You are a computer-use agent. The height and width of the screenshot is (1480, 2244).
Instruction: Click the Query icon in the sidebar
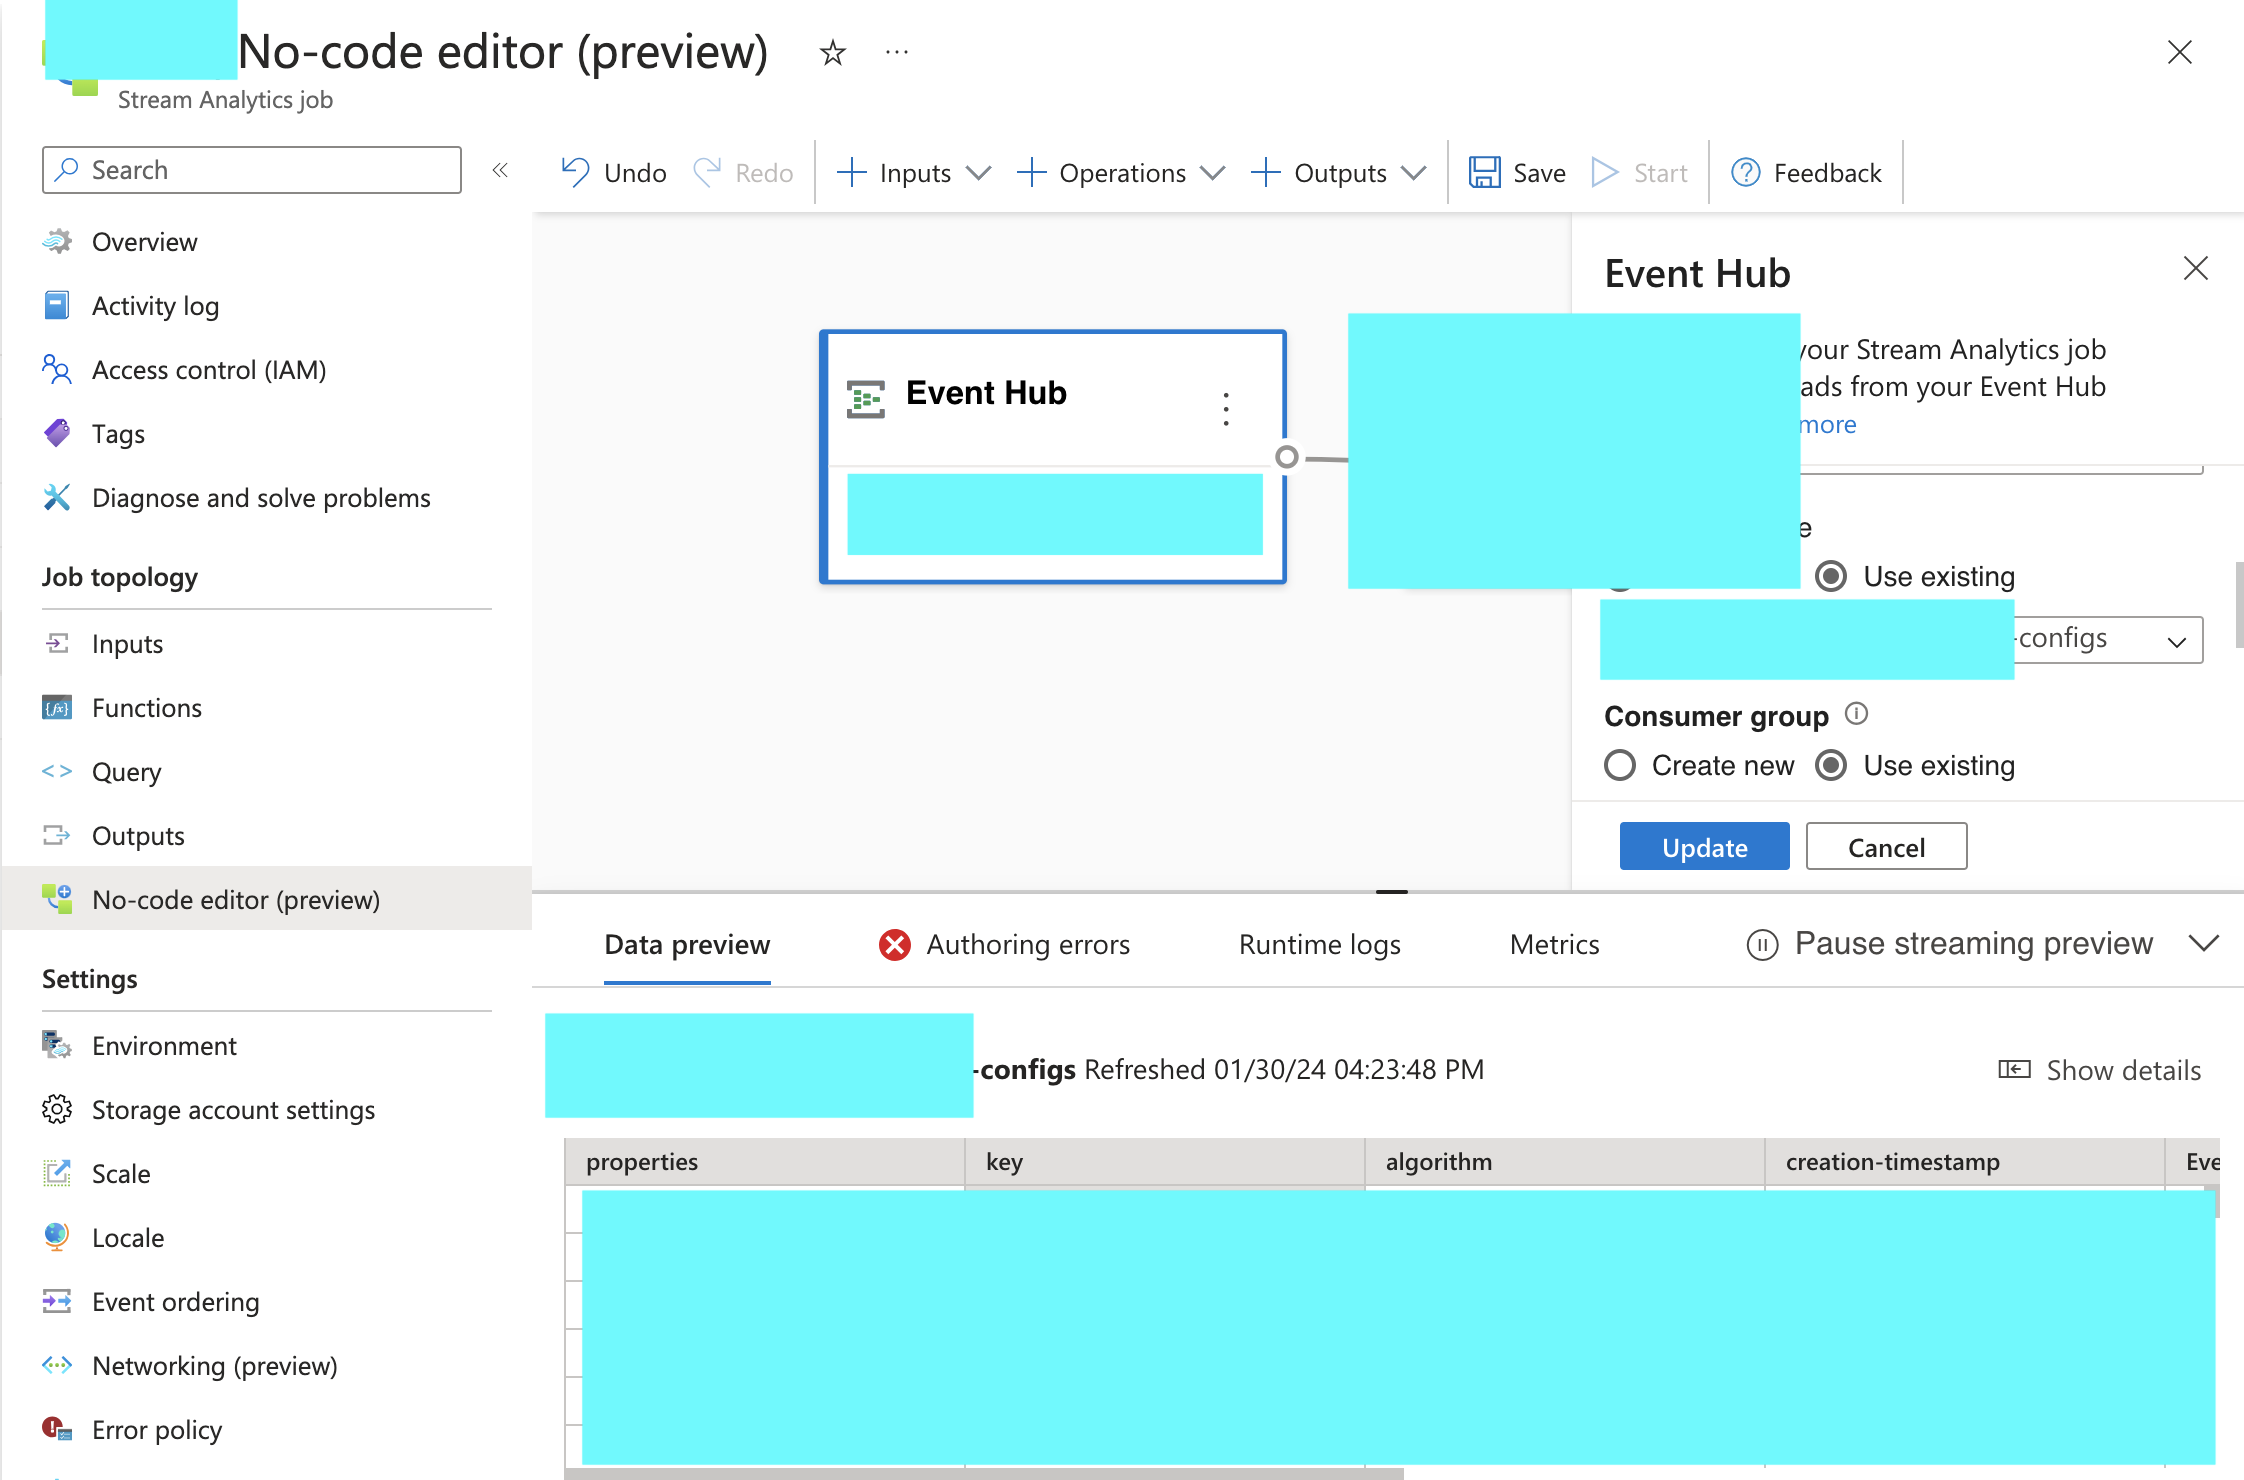pos(58,771)
